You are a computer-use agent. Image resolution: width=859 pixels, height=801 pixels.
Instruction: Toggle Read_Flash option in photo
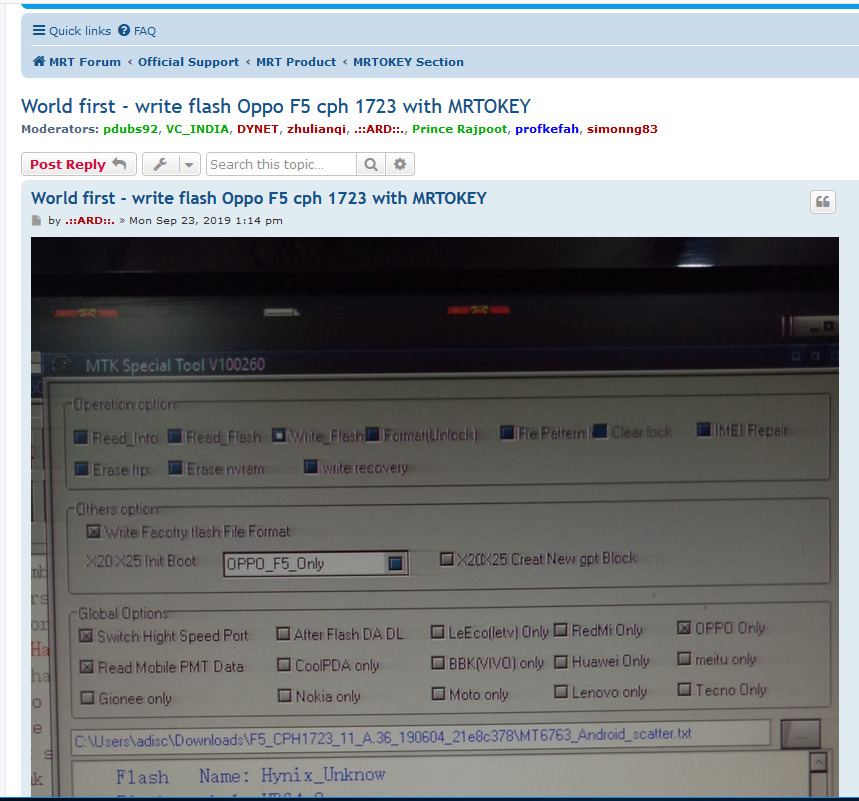pyautogui.click(x=175, y=437)
